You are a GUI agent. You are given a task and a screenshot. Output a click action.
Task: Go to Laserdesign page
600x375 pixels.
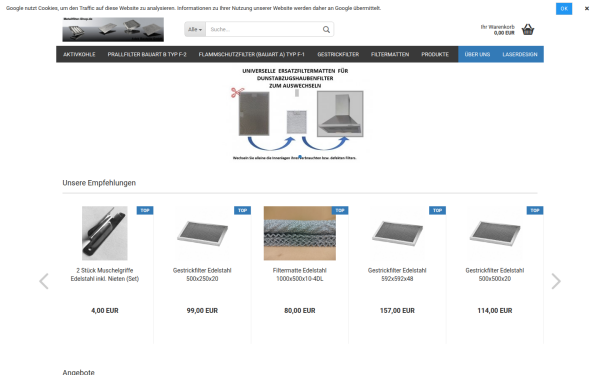point(520,54)
